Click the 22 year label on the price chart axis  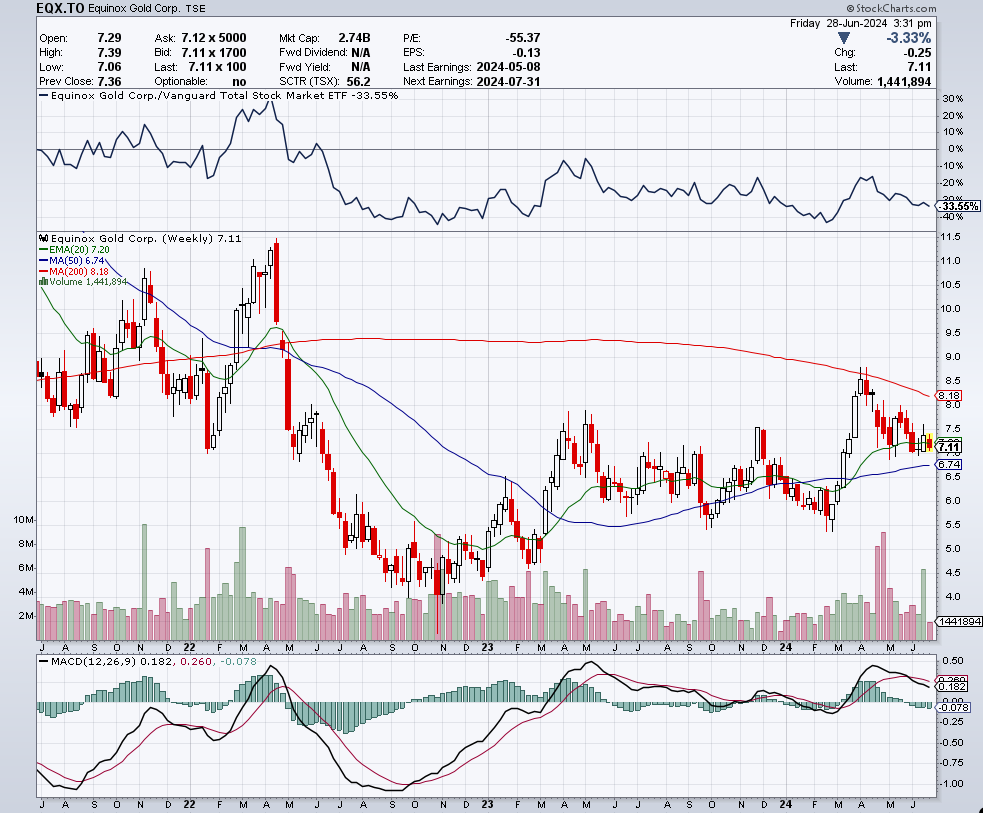pos(189,647)
